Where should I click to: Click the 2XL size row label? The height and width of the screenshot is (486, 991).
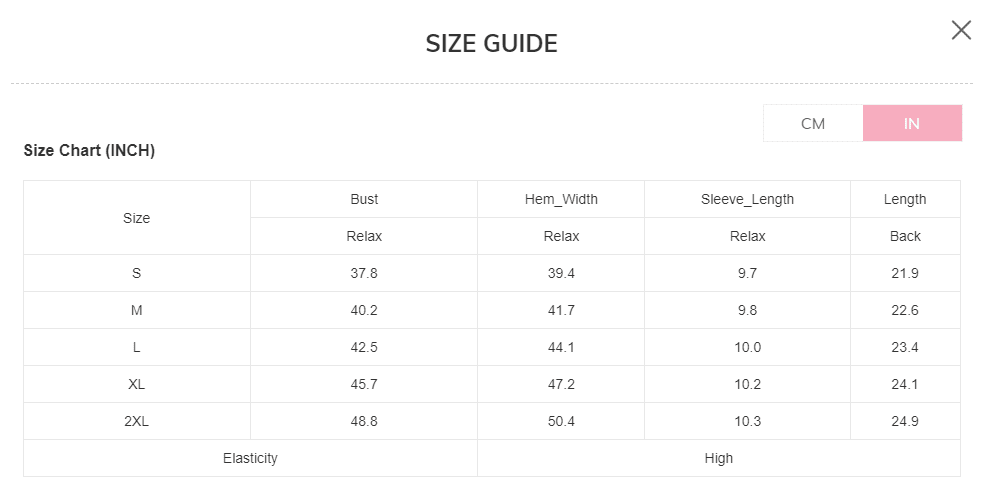[137, 422]
